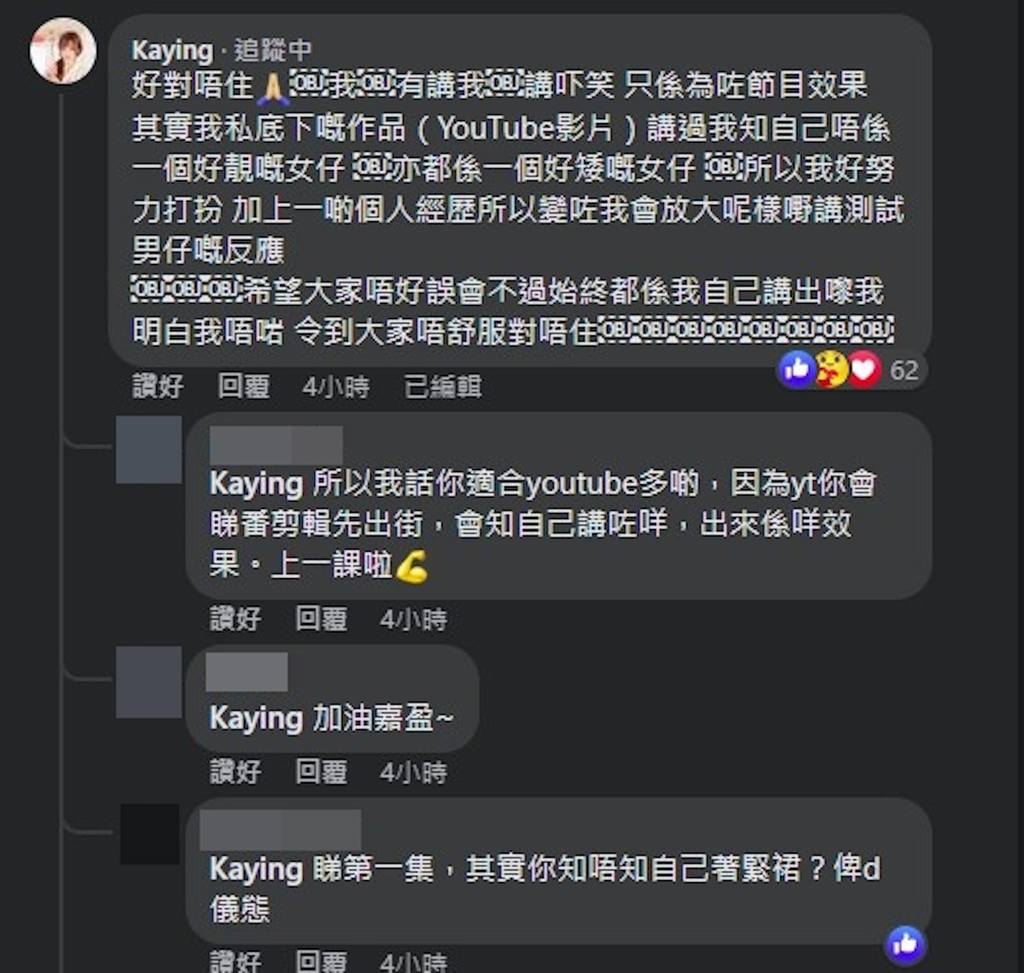Click the like reaction on the last reply

905,944
